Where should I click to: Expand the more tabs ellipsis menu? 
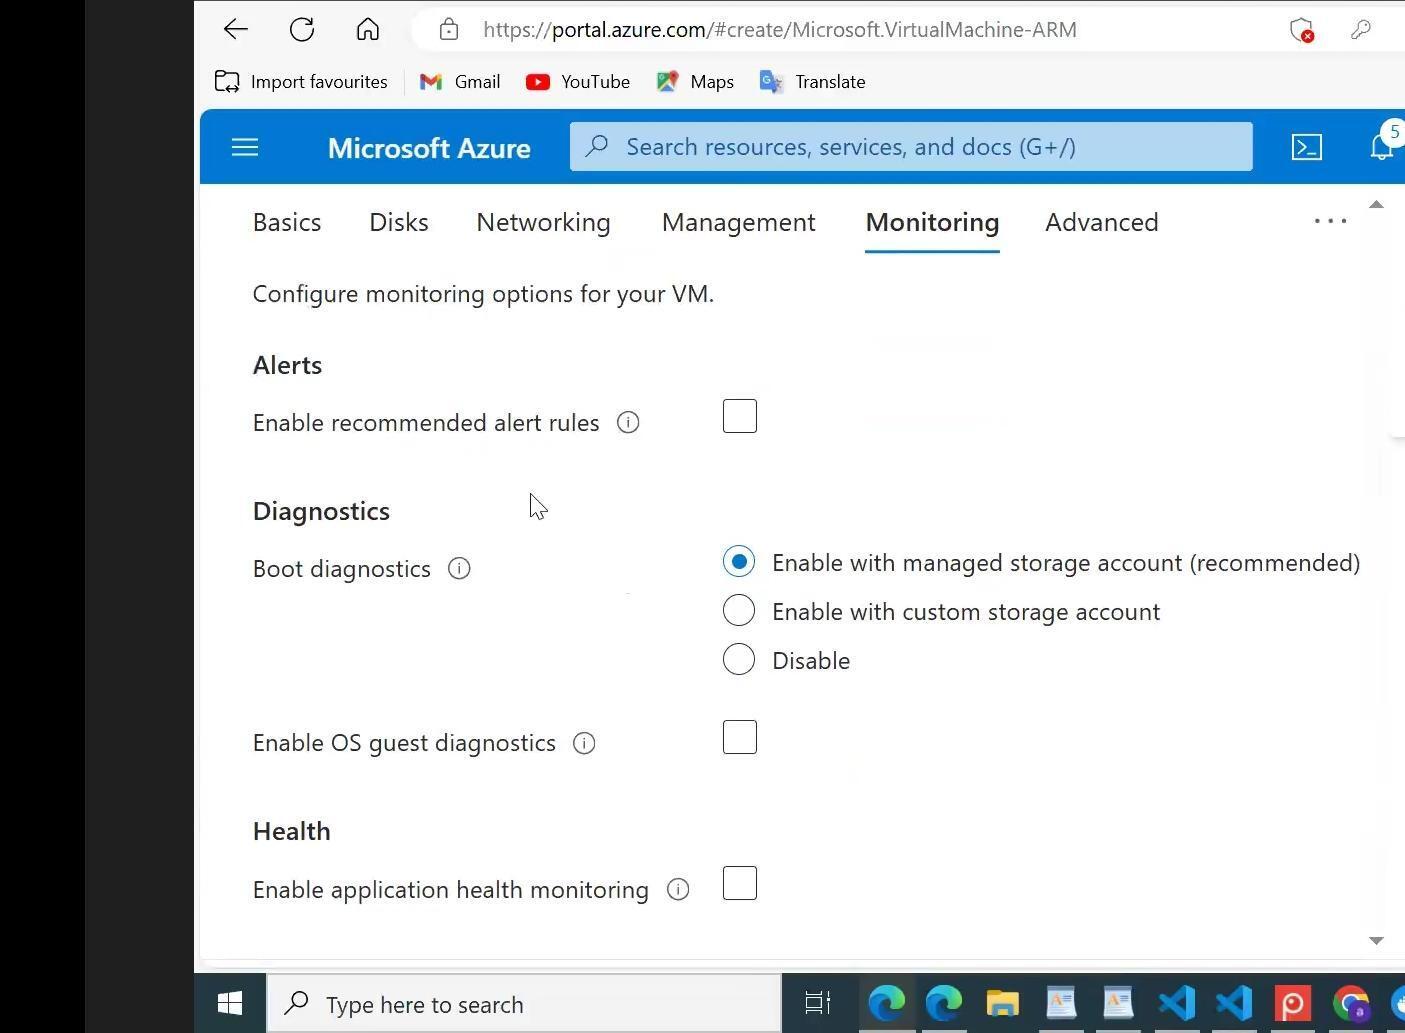pyautogui.click(x=1330, y=221)
